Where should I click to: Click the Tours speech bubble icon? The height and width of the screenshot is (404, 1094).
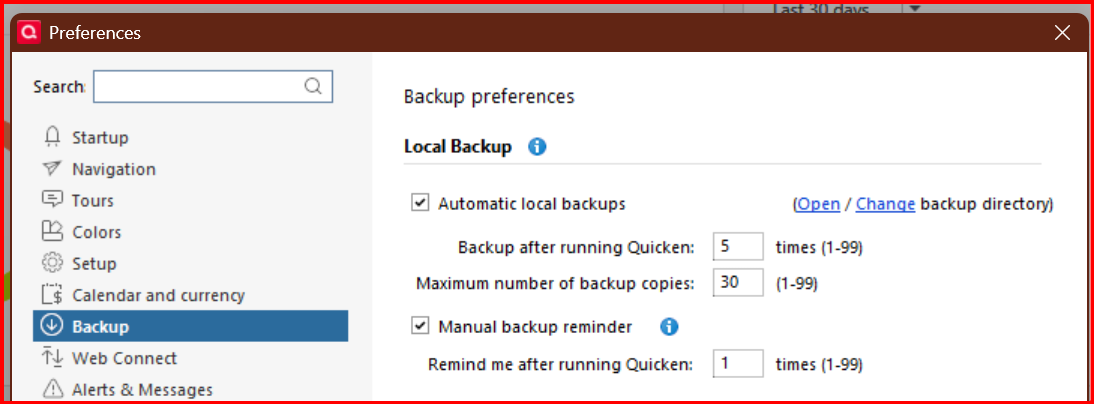(x=53, y=200)
